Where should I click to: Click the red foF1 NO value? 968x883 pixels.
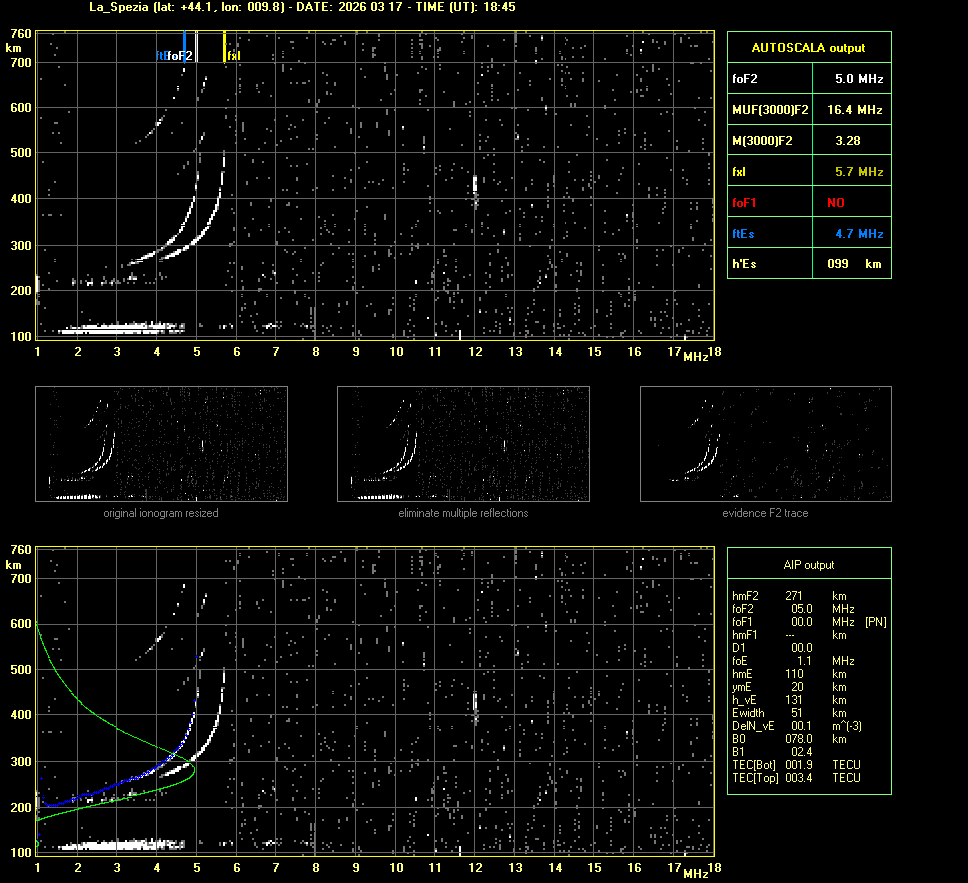pyautogui.click(x=836, y=203)
